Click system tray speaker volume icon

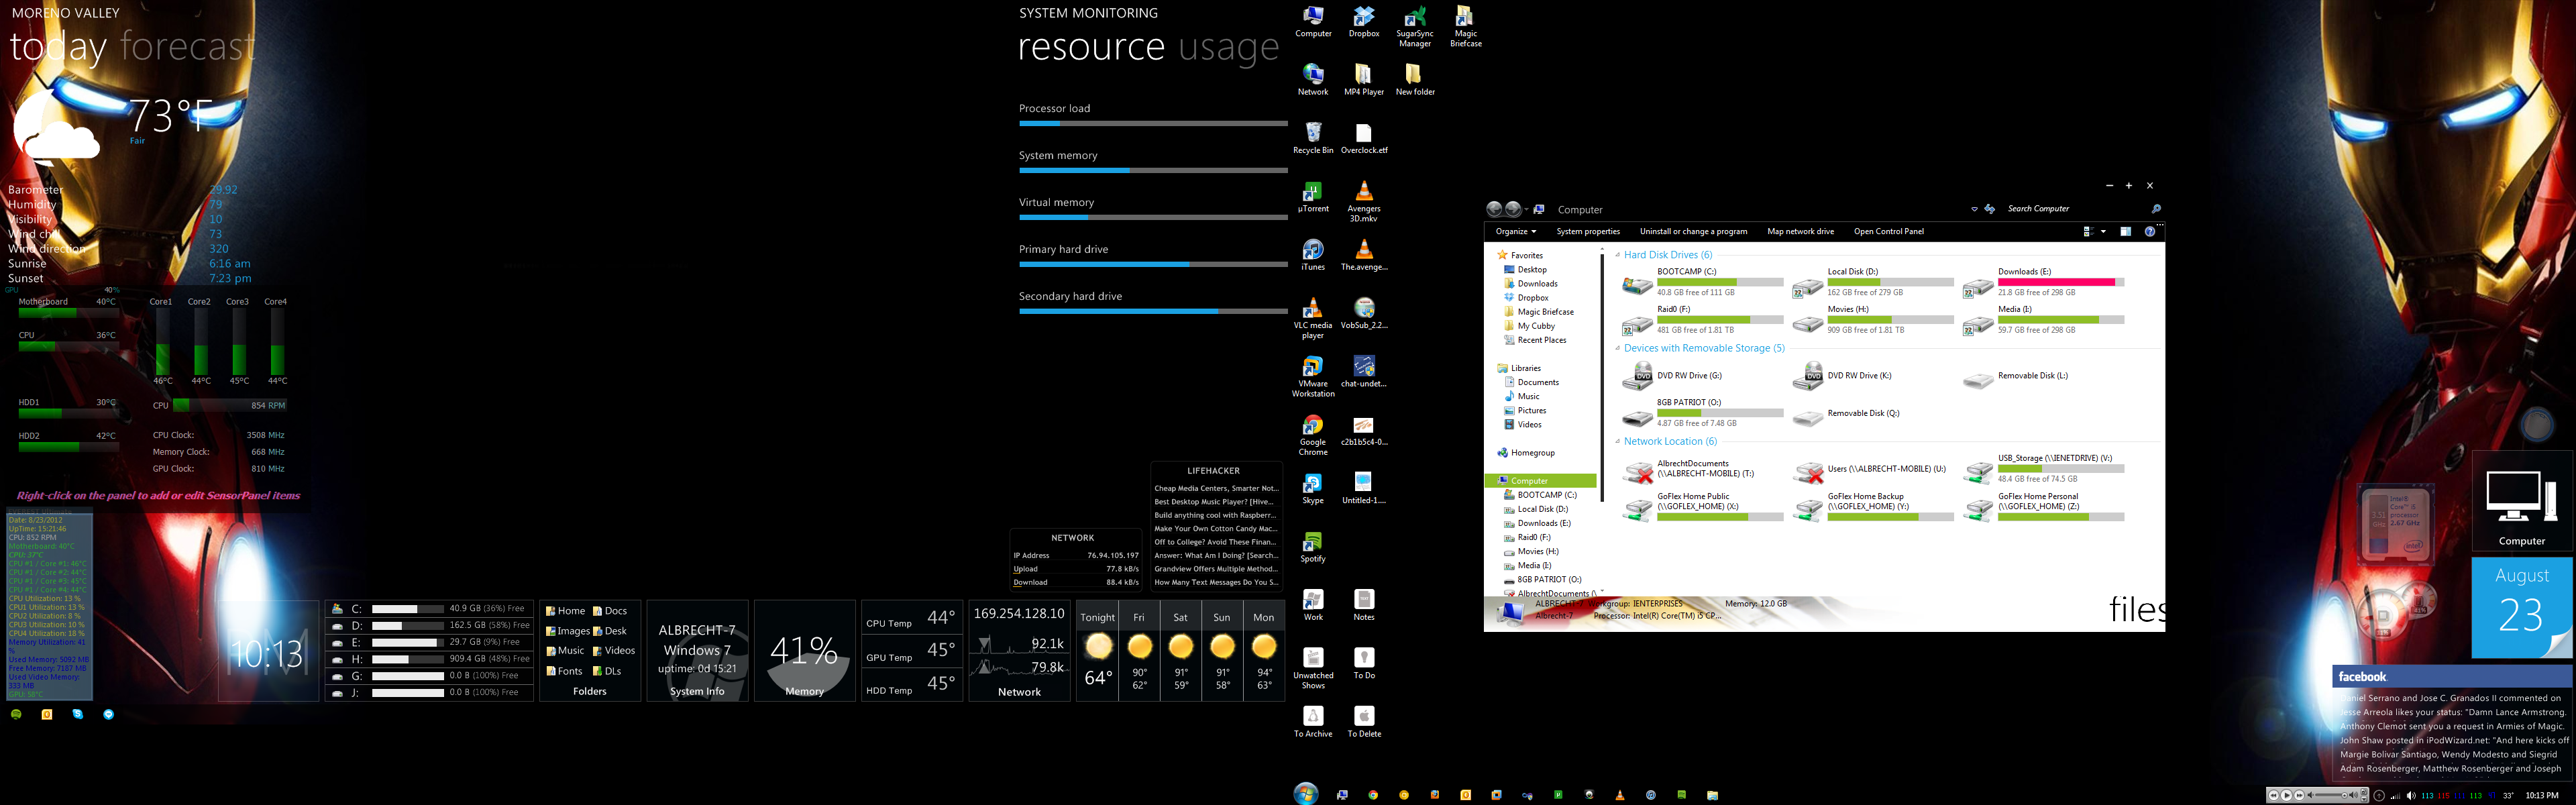pos(2411,796)
